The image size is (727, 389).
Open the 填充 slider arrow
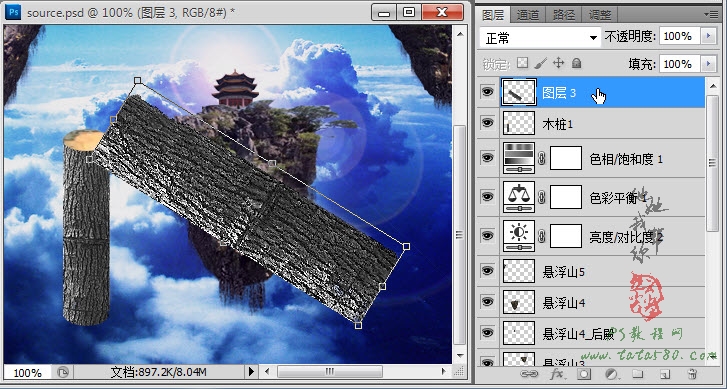tap(708, 63)
